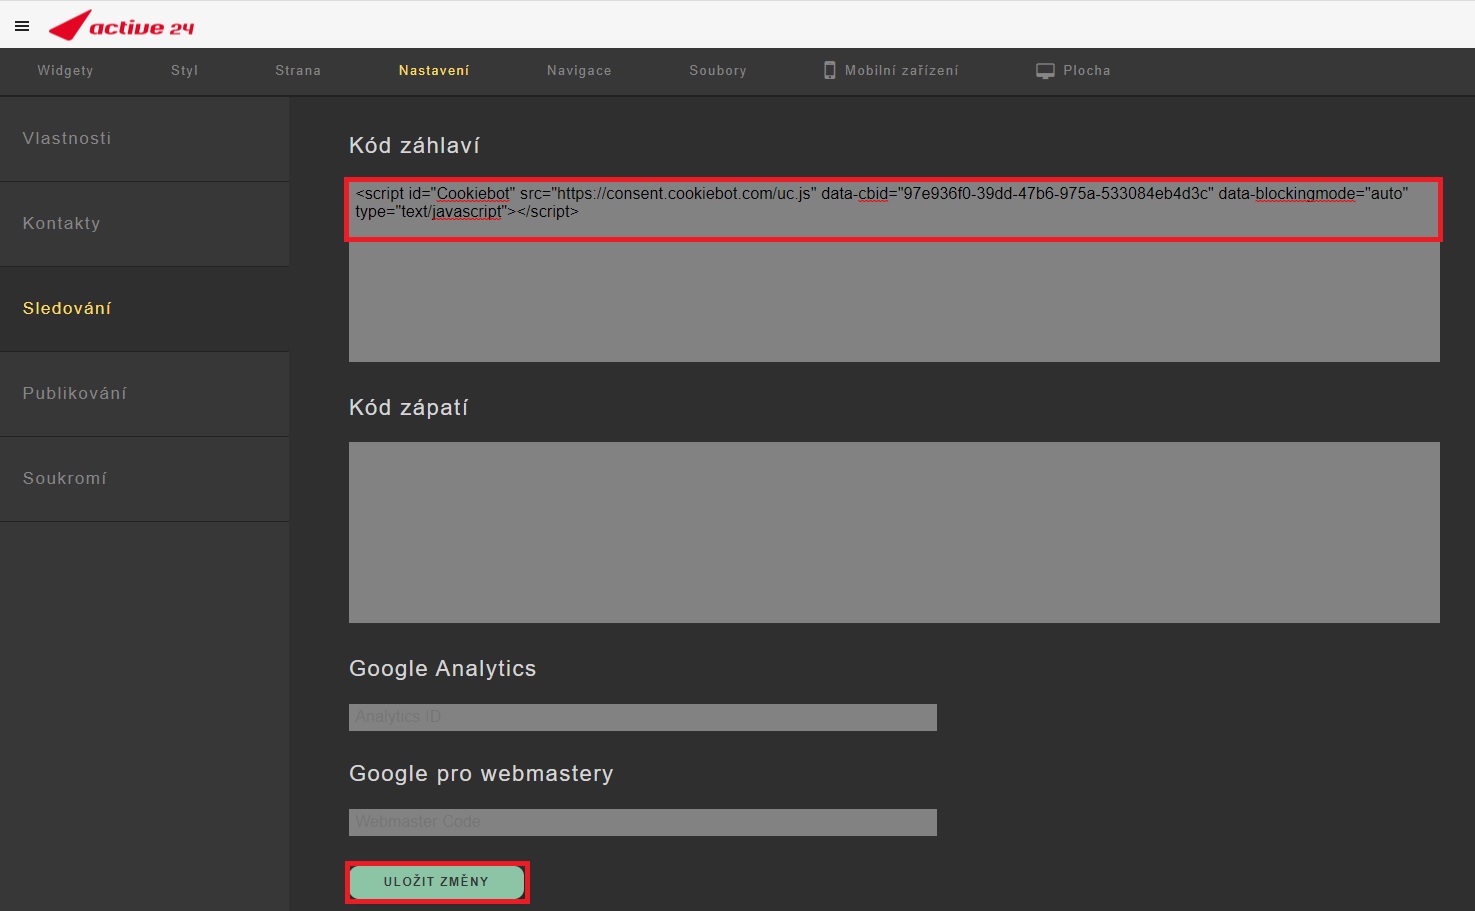Image resolution: width=1475 pixels, height=911 pixels.
Task: Click the Kód zápatí heading
Action: 408,408
